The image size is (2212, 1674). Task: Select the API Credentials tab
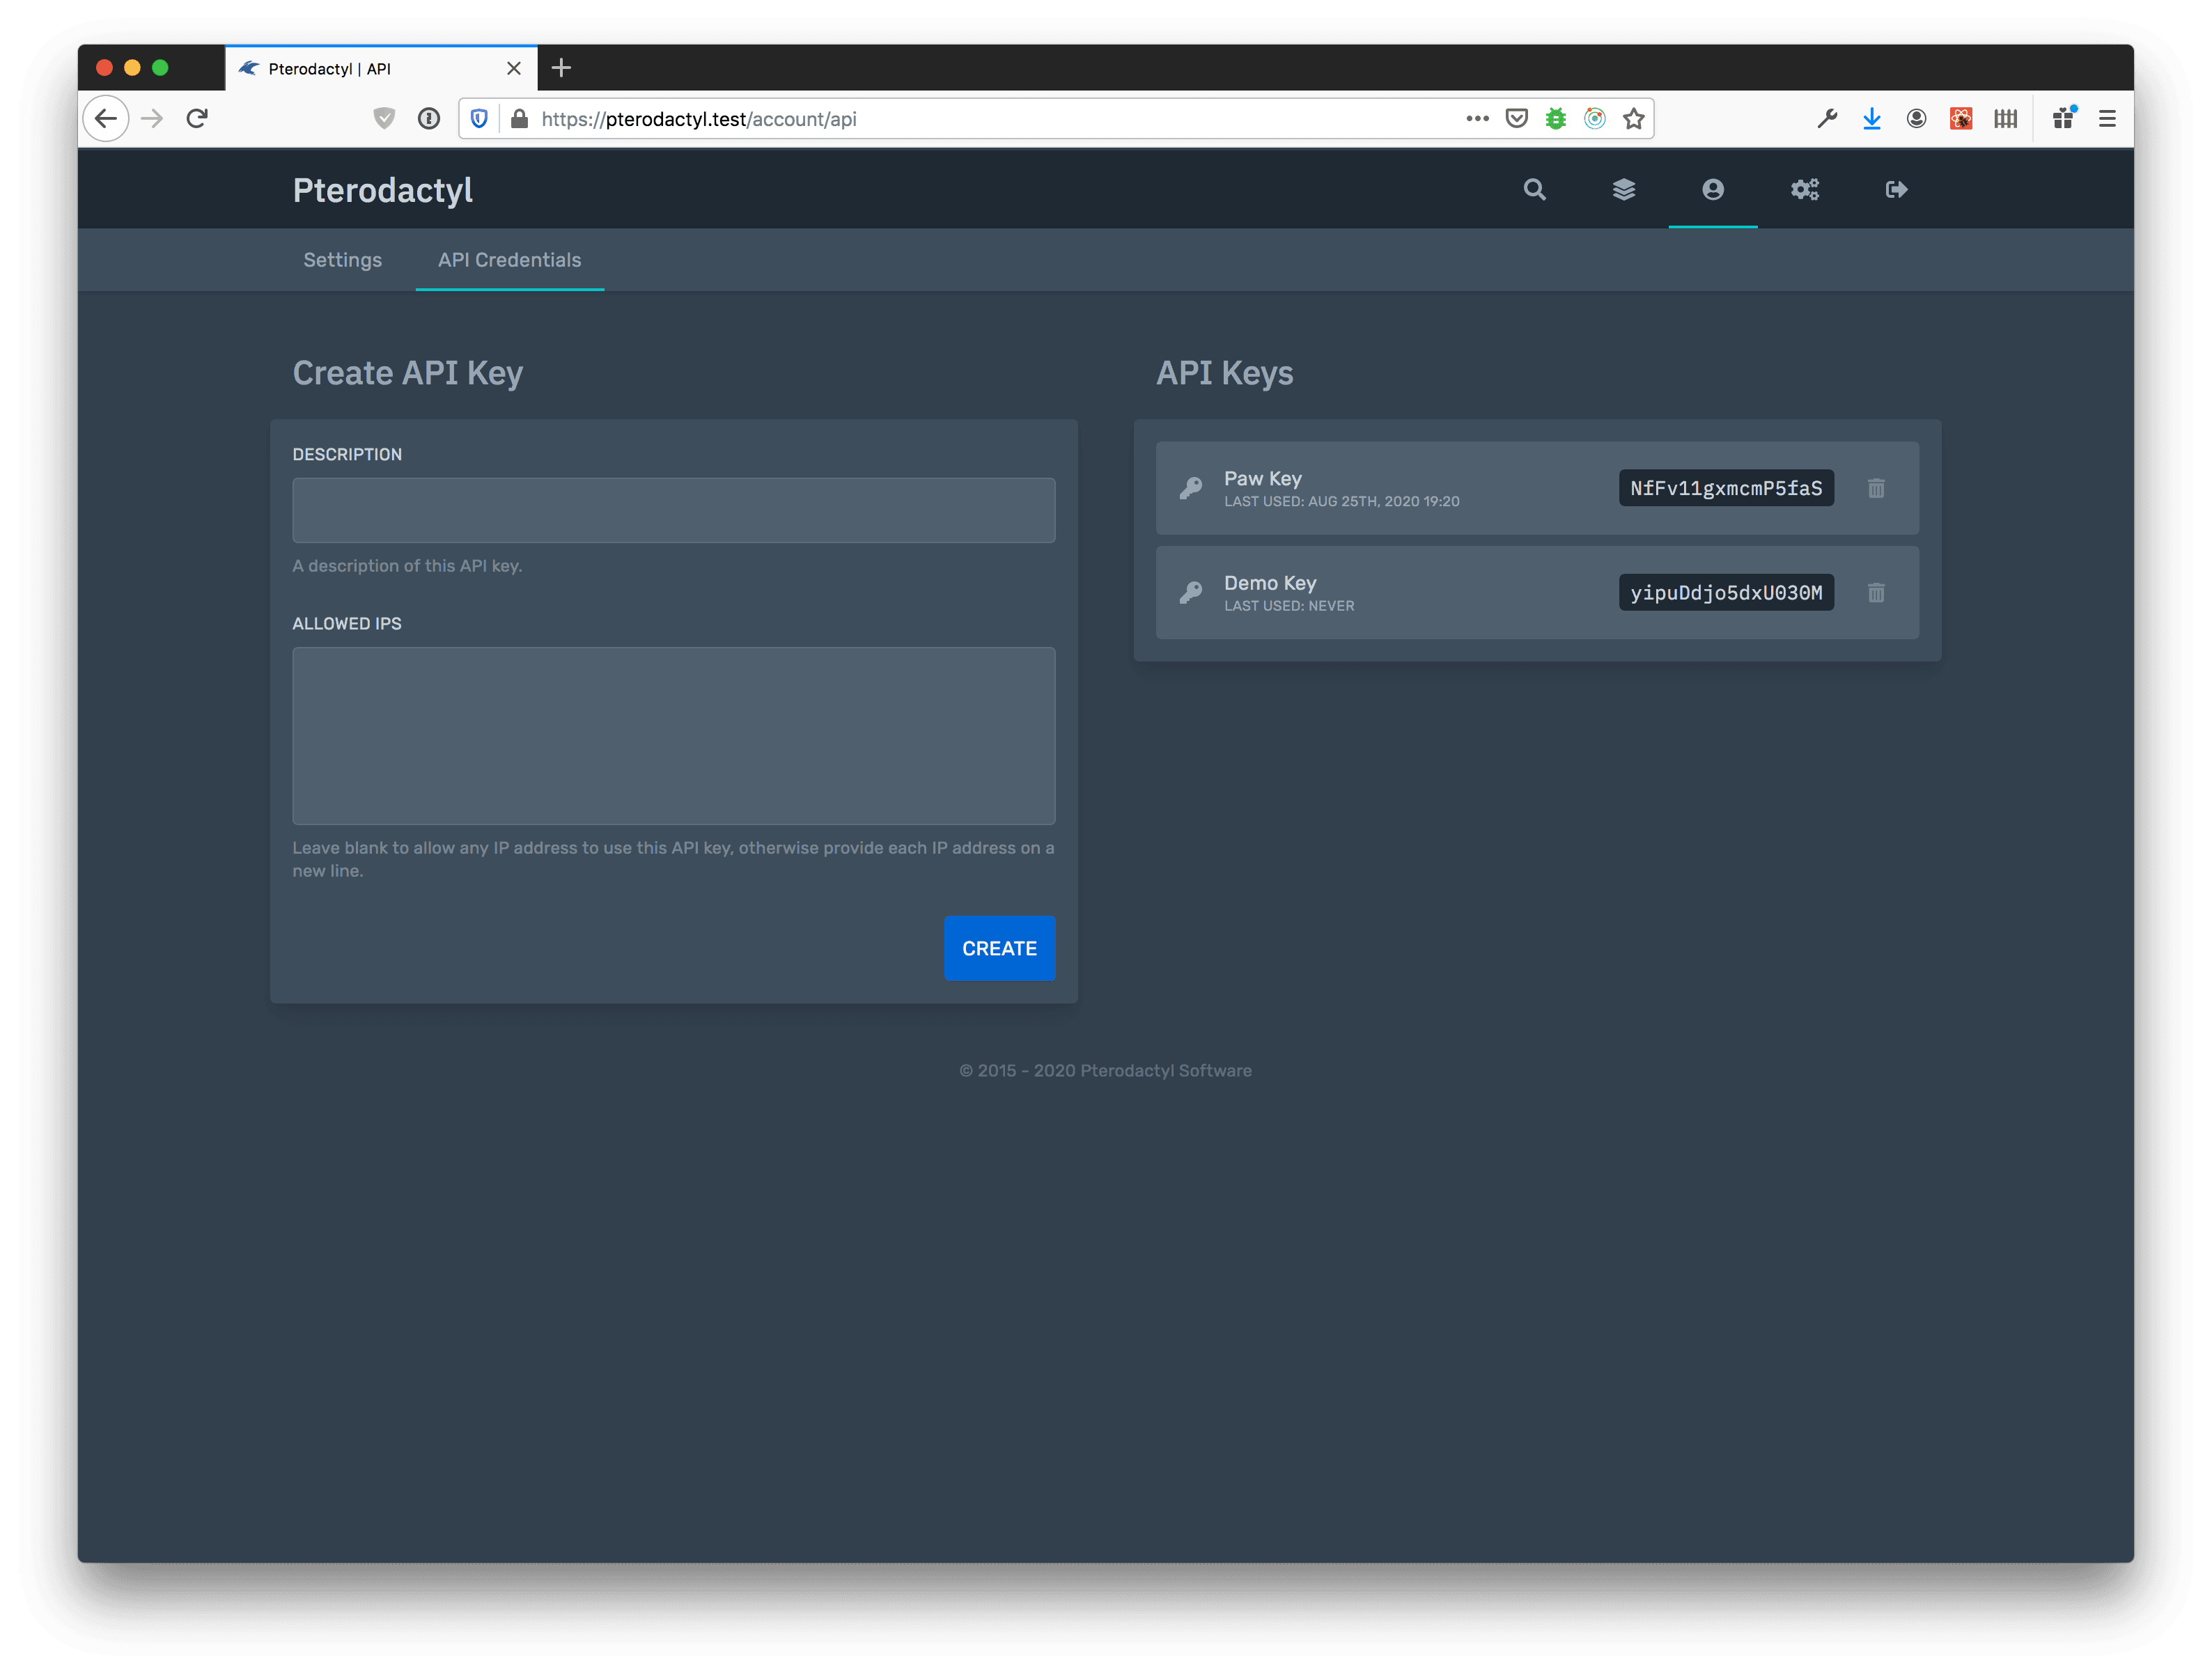point(509,260)
